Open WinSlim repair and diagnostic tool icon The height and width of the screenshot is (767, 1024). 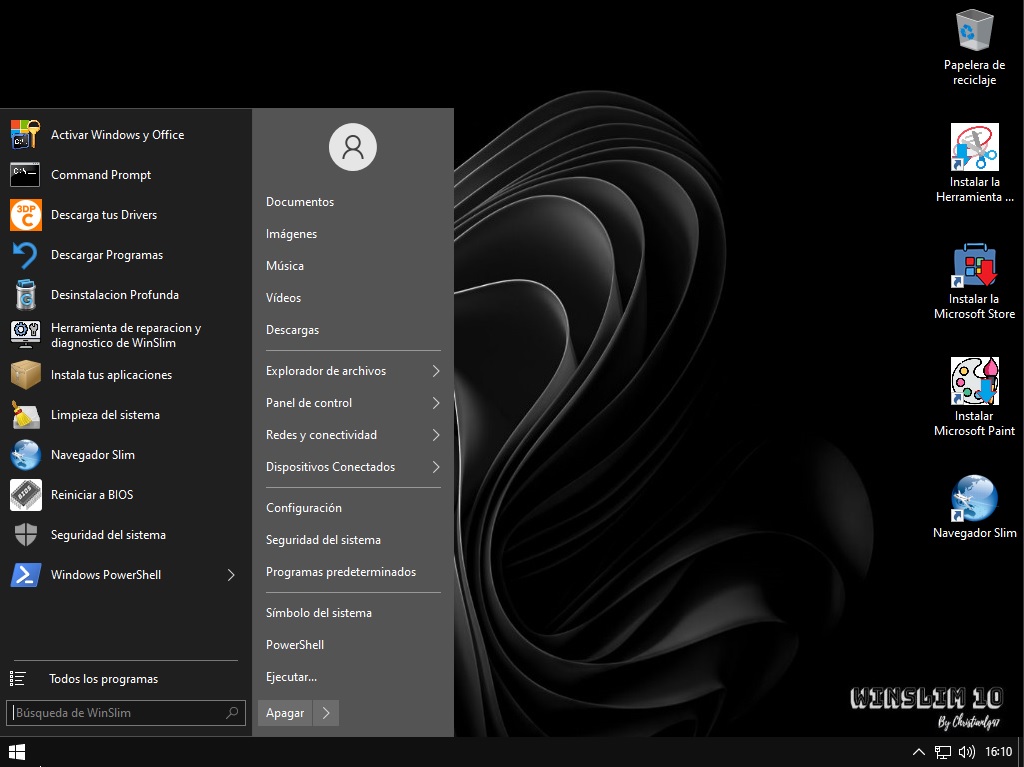pos(25,335)
